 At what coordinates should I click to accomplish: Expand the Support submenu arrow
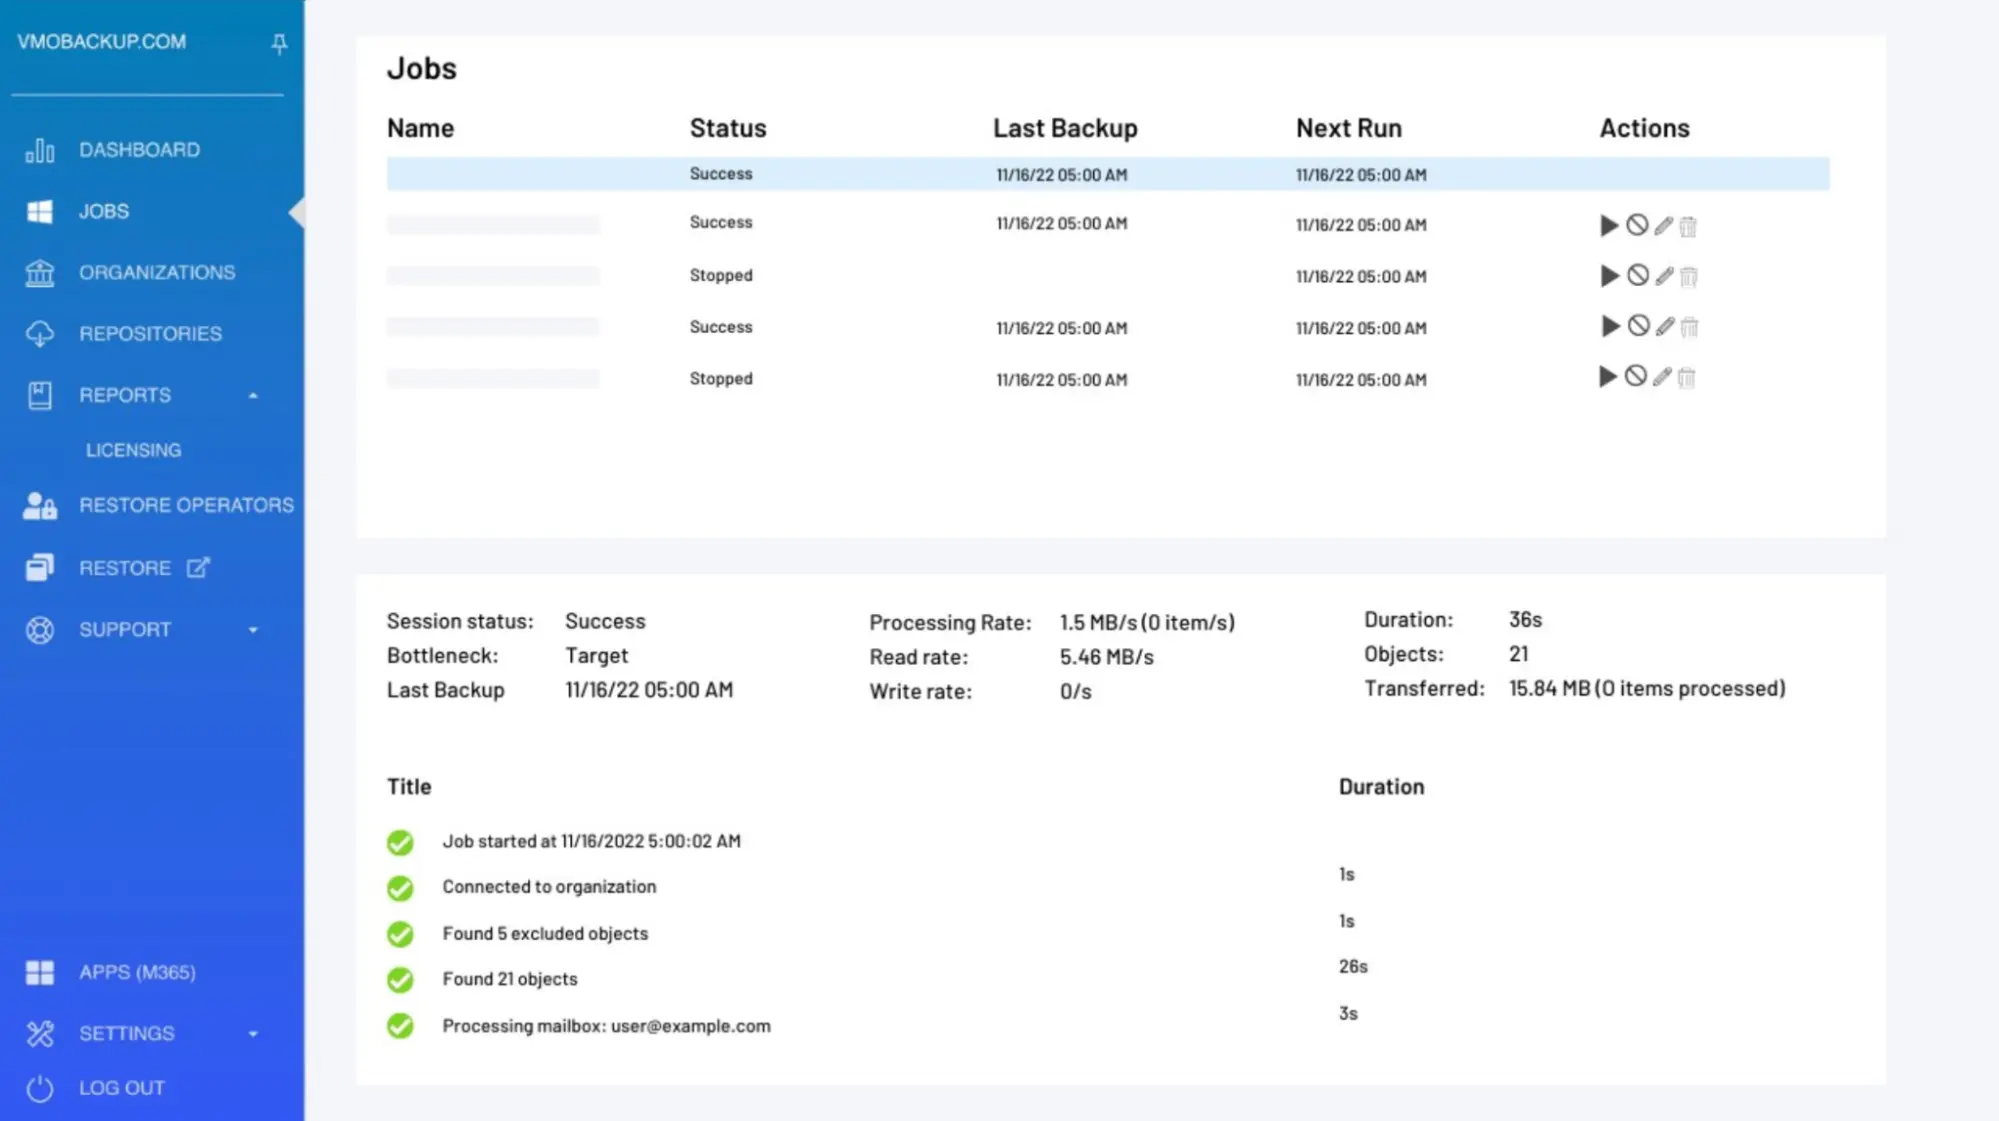click(253, 630)
